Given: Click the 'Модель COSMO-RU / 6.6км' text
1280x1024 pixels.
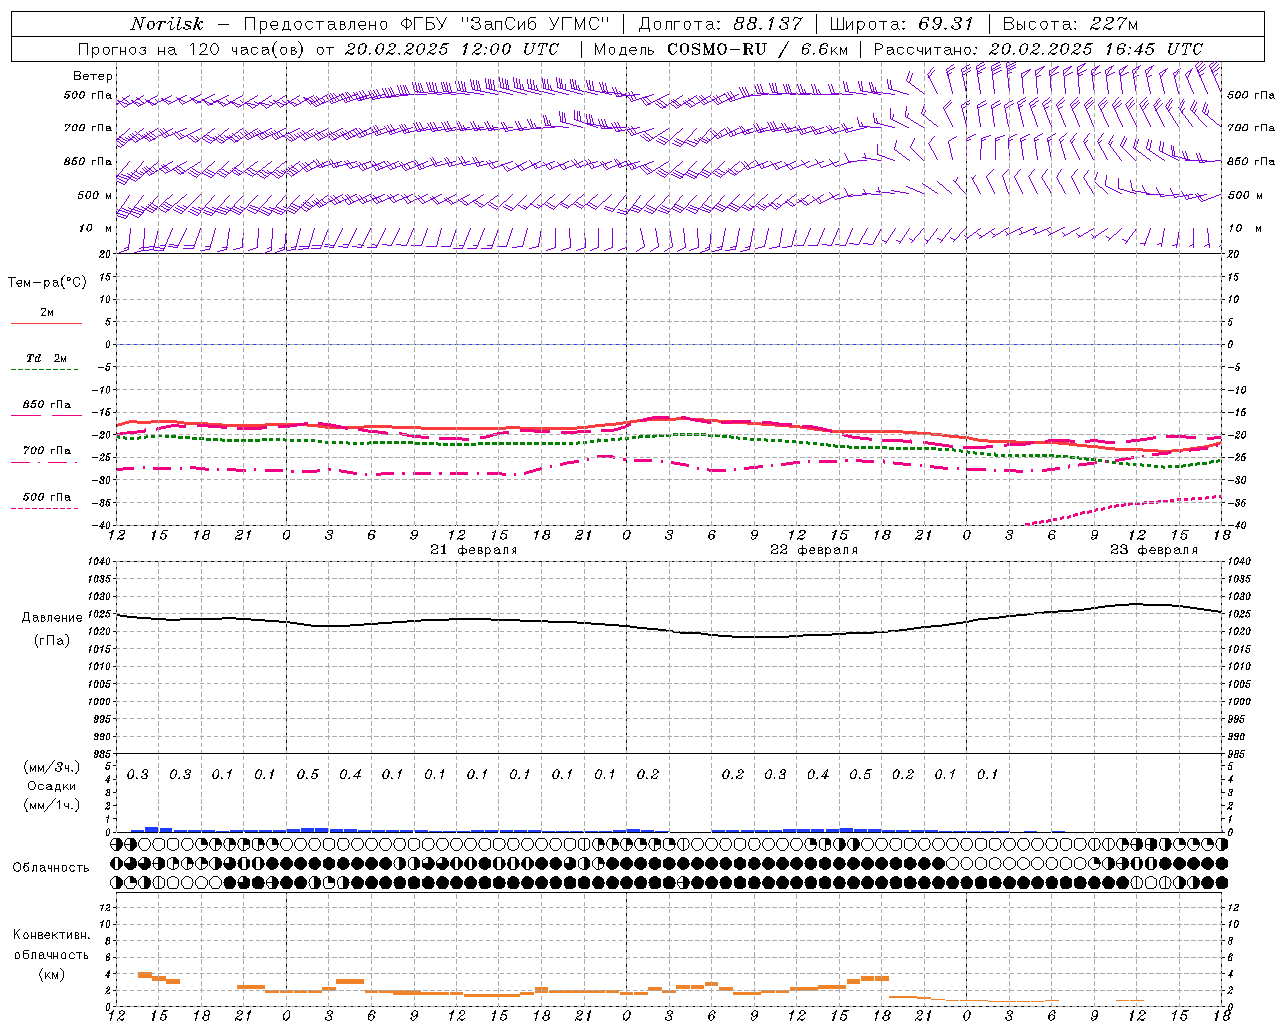Looking at the screenshot, I should click(x=721, y=49).
